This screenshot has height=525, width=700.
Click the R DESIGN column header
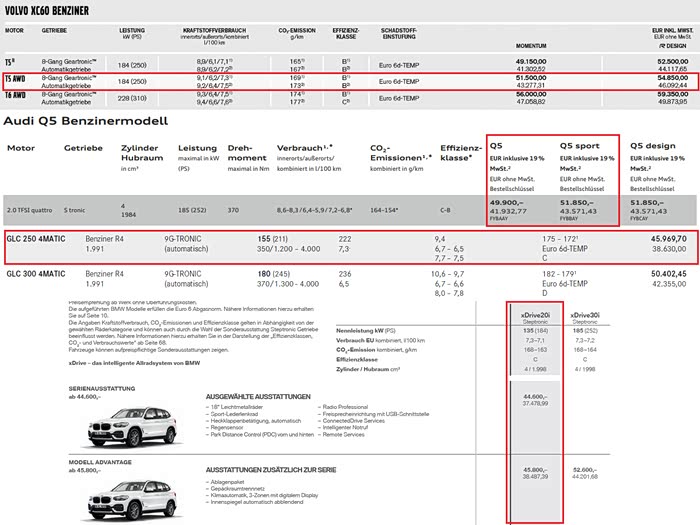click(673, 46)
